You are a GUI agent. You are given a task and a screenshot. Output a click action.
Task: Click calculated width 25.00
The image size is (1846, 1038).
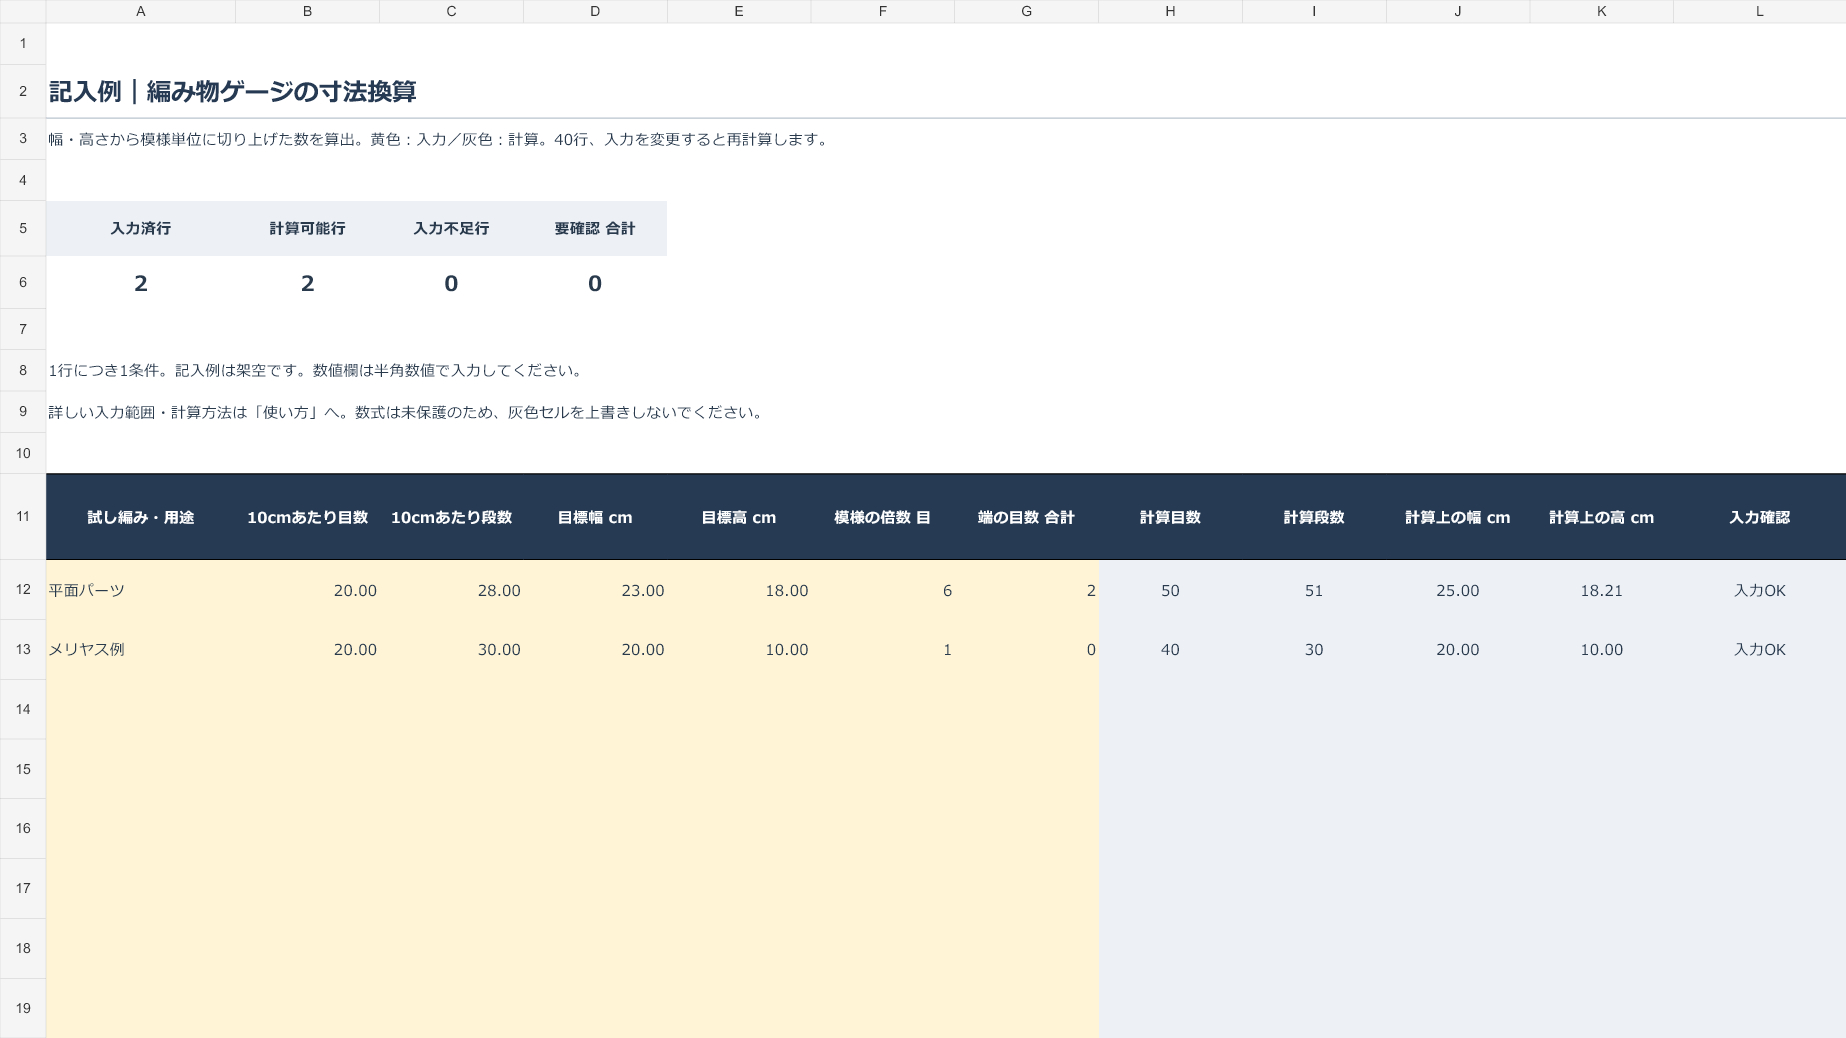click(x=1457, y=590)
